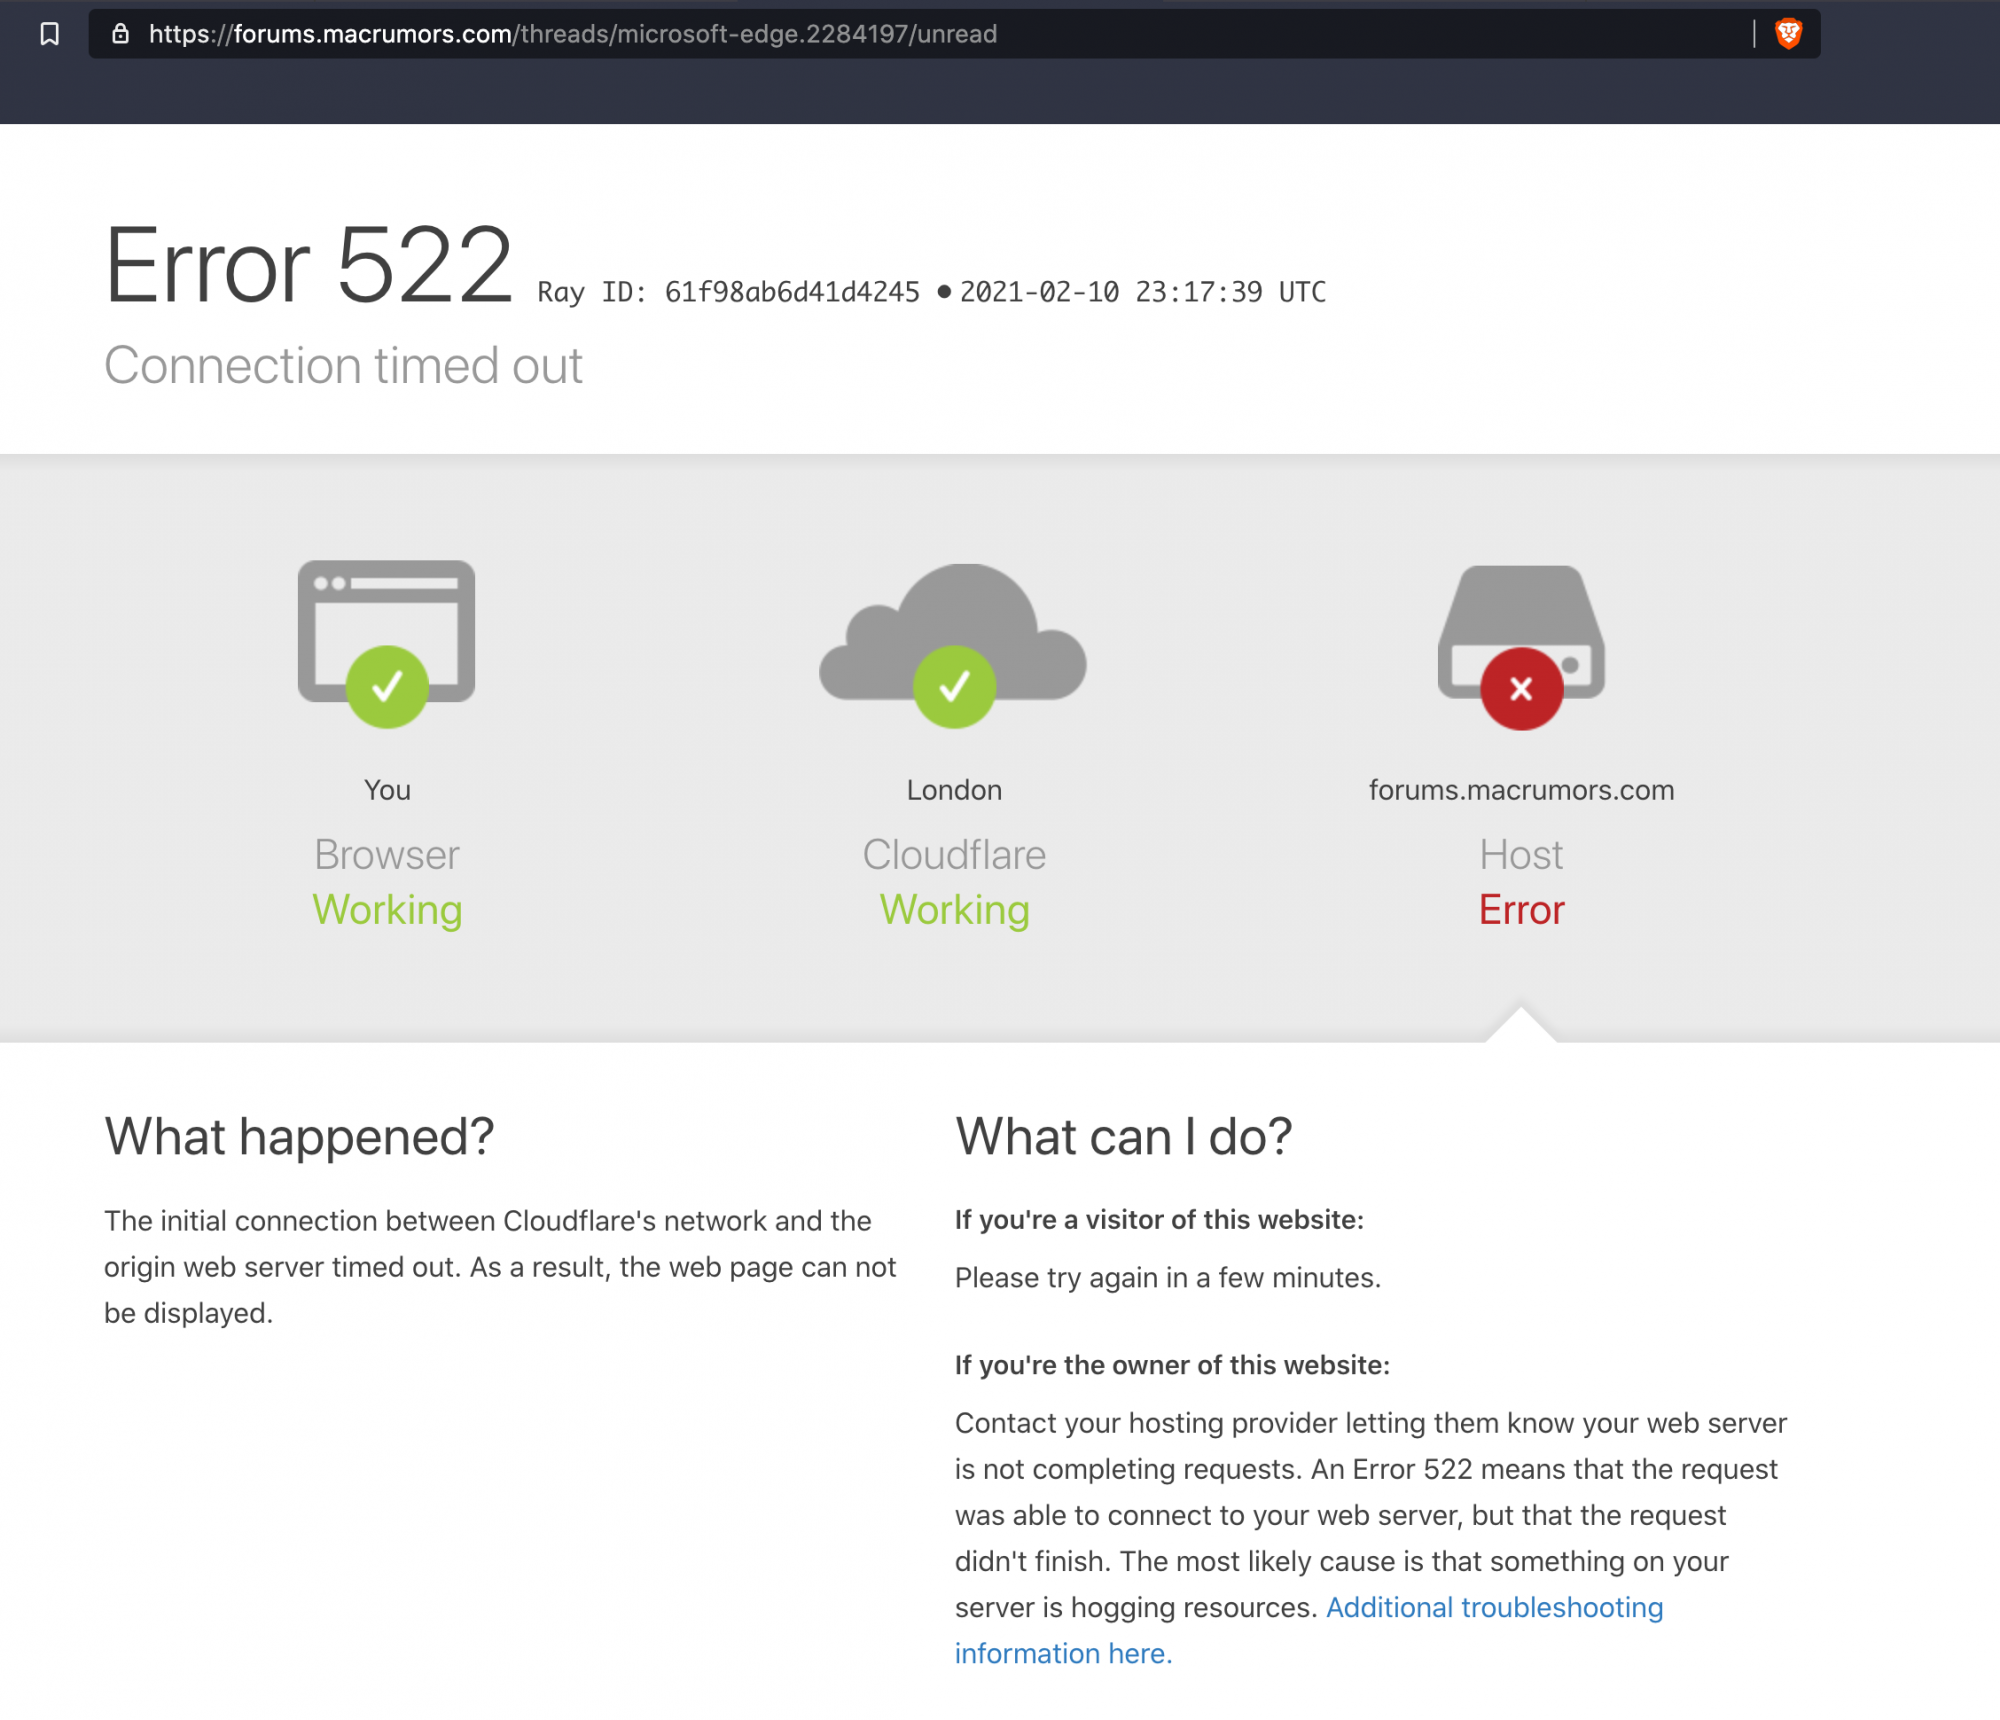This screenshot has height=1720, width=2000.
Task: Click the Connection timed out subtitle
Action: (x=343, y=365)
